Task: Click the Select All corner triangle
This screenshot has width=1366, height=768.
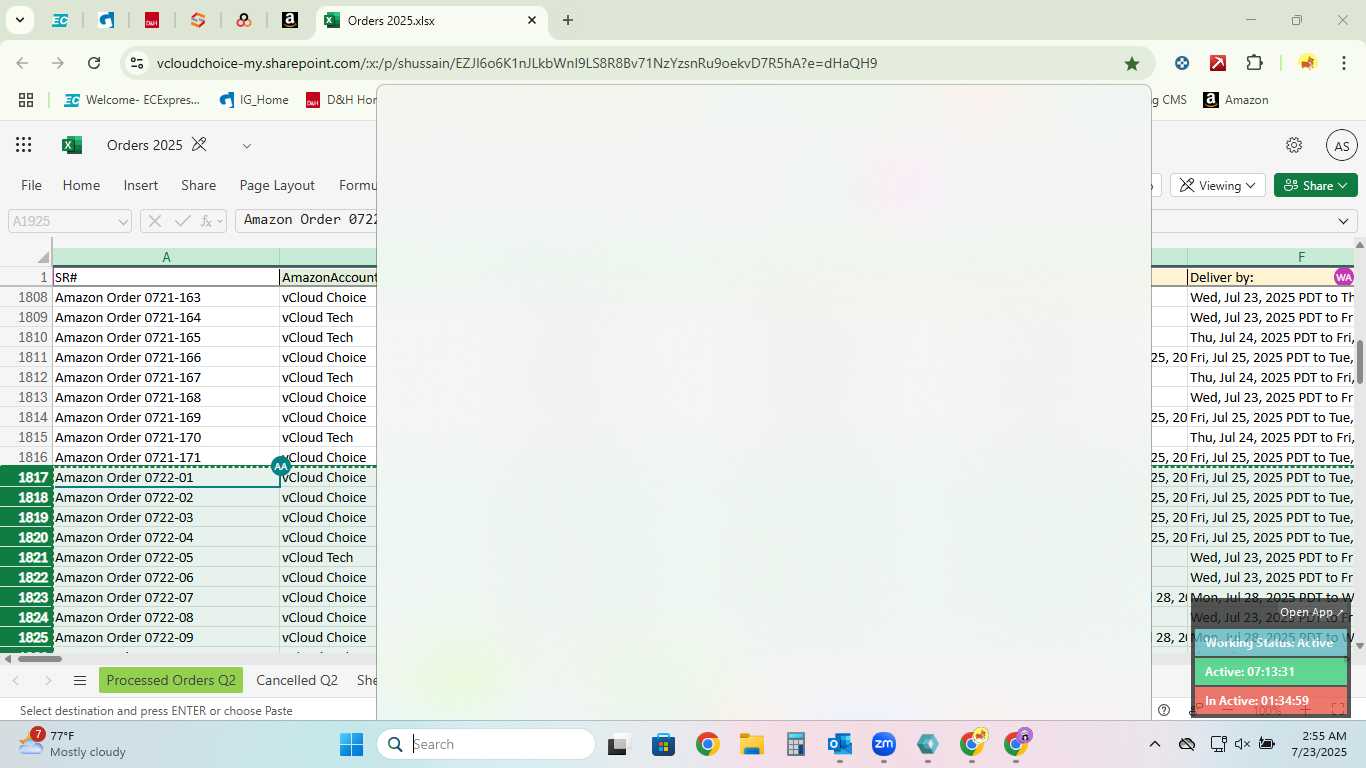Action: (x=43, y=258)
